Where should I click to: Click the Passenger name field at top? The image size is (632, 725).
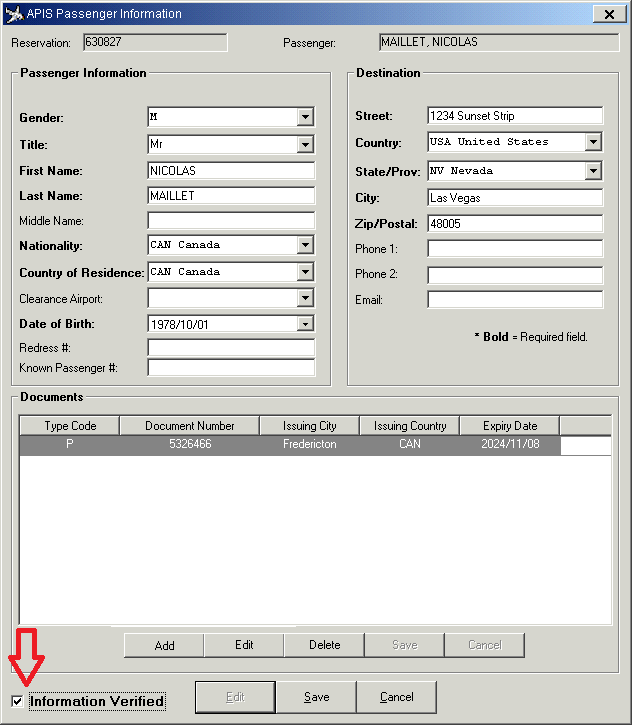499,42
